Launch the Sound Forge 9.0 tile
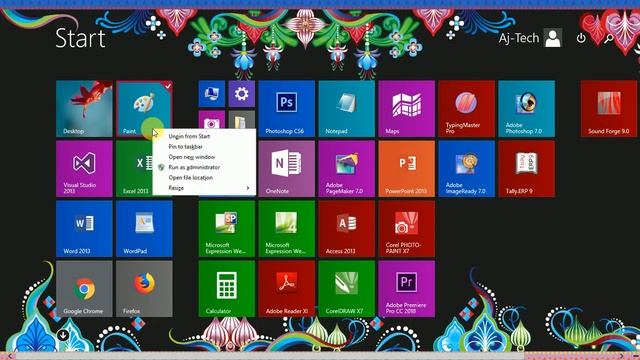This screenshot has height=360, width=640. point(609,109)
